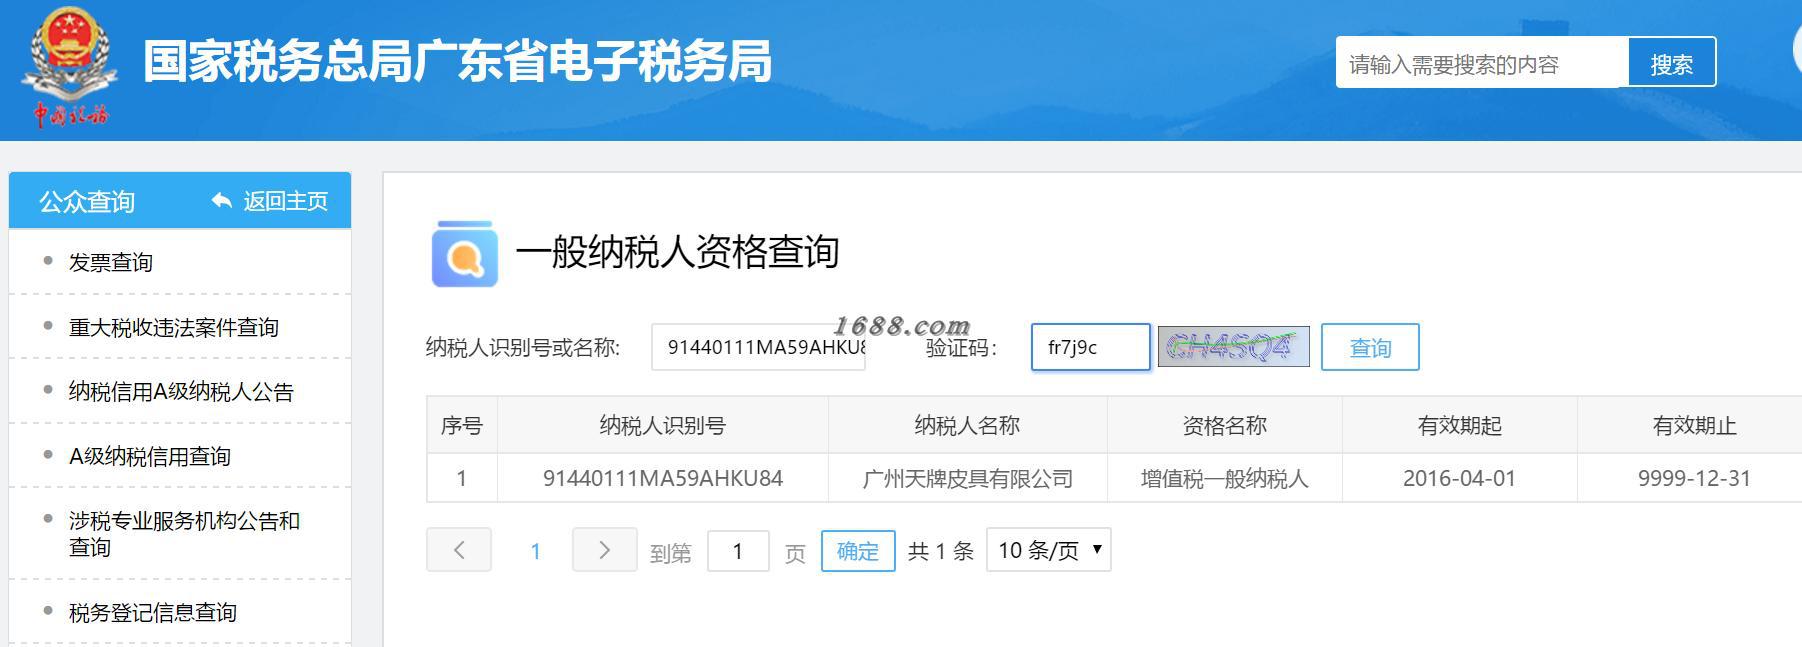The width and height of the screenshot is (1802, 647).
Task: Open 发票查询 in the sidebar
Action: pyautogui.click(x=110, y=262)
